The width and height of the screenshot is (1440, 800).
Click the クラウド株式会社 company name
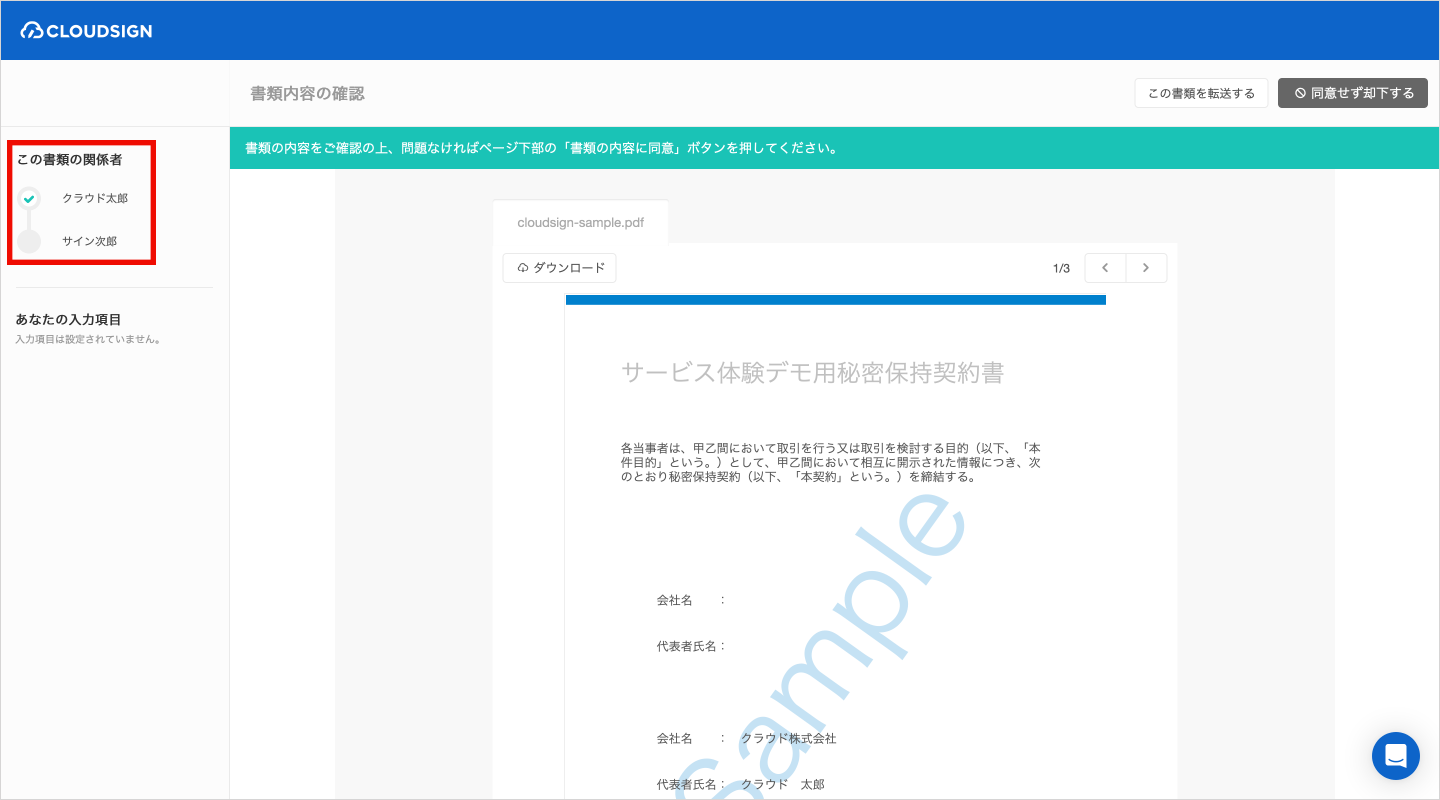[788, 738]
